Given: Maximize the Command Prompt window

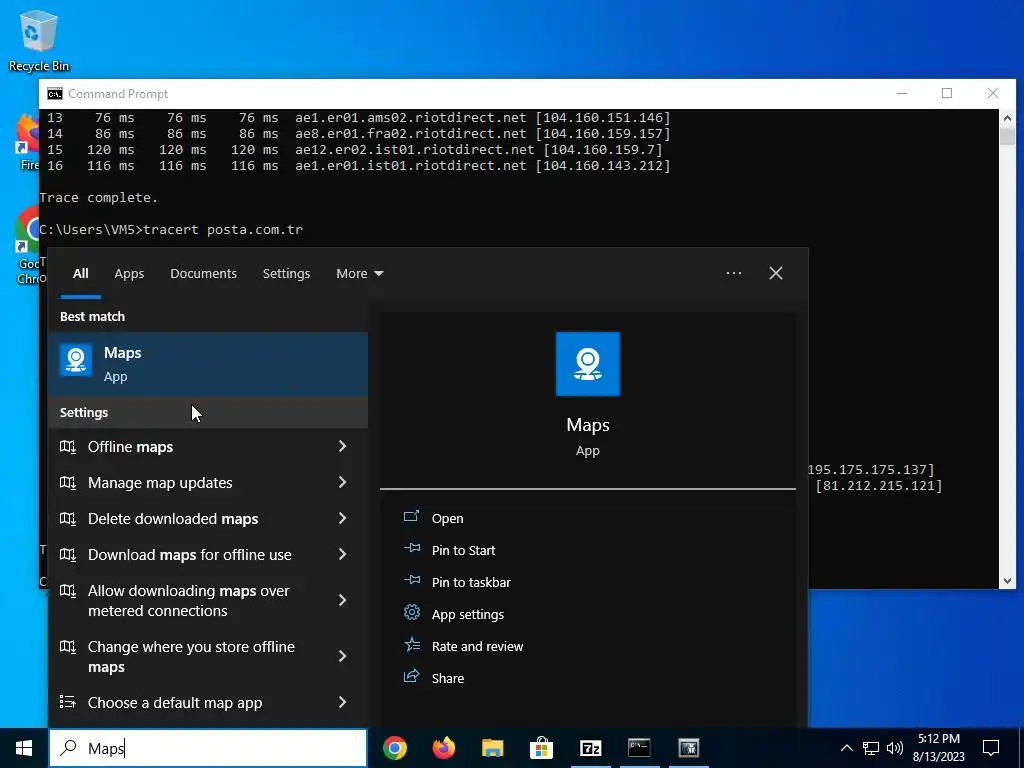Looking at the screenshot, I should coord(947,93).
